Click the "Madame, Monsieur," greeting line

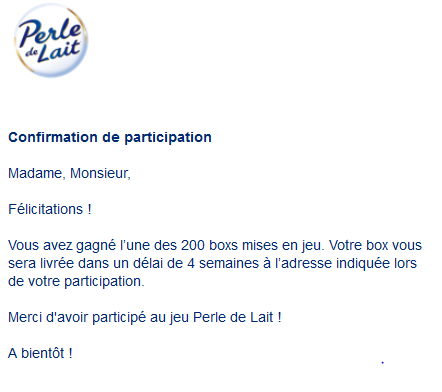coord(69,173)
